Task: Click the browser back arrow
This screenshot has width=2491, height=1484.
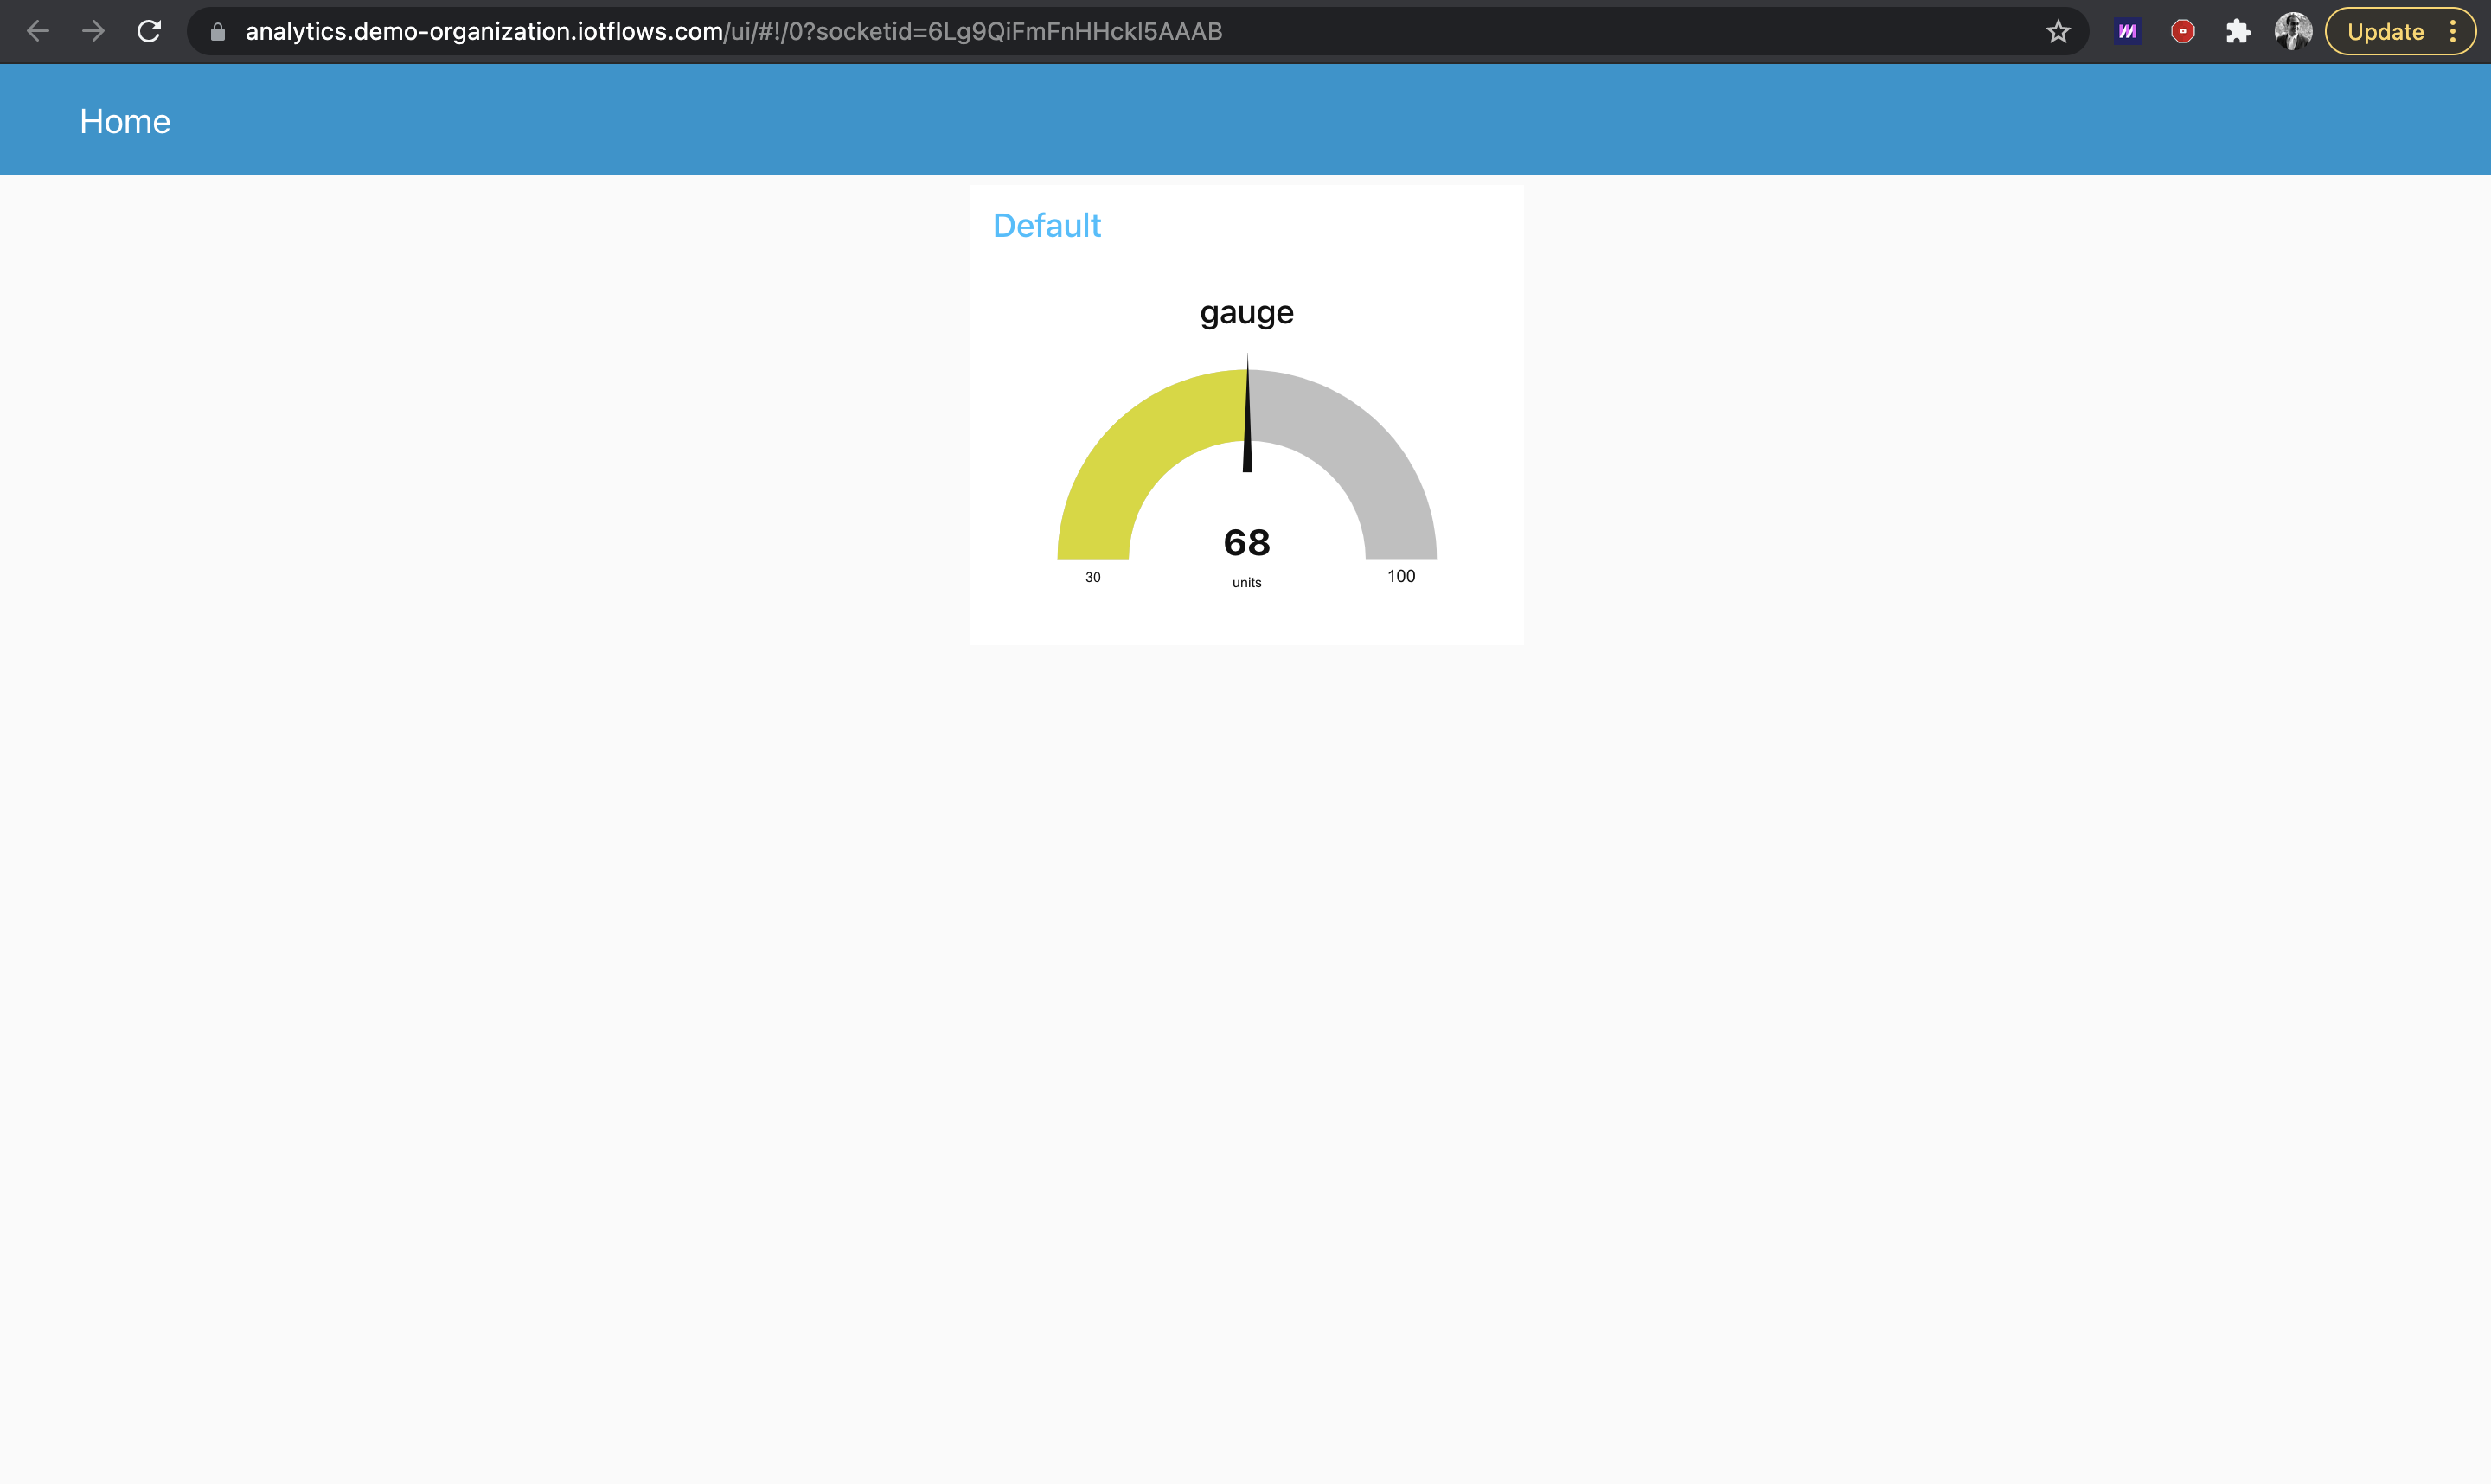Action: 38,31
